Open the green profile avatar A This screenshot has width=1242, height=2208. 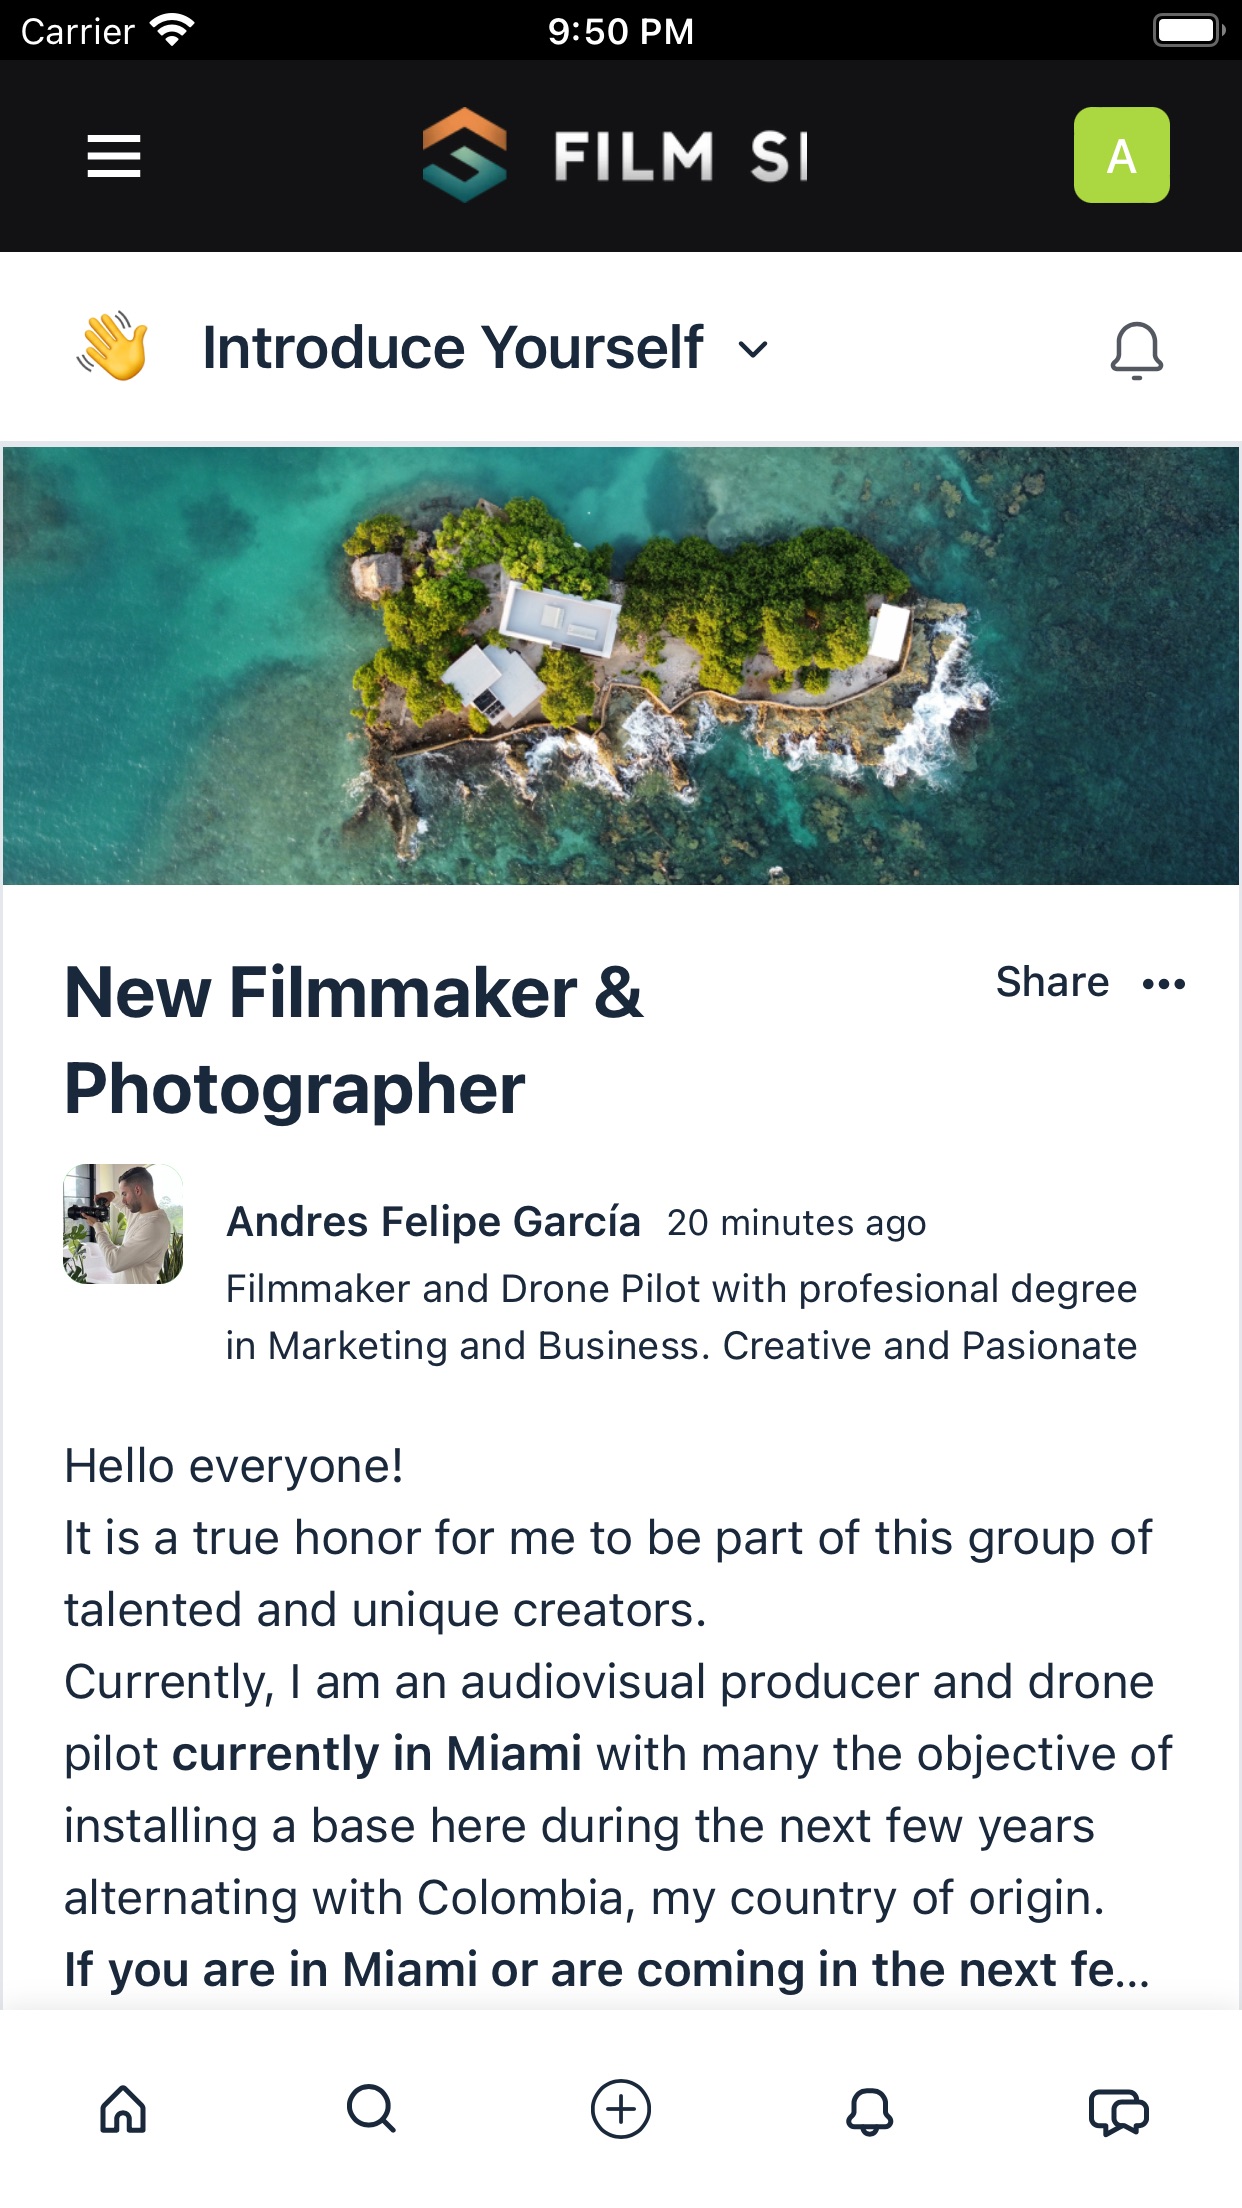click(1121, 155)
